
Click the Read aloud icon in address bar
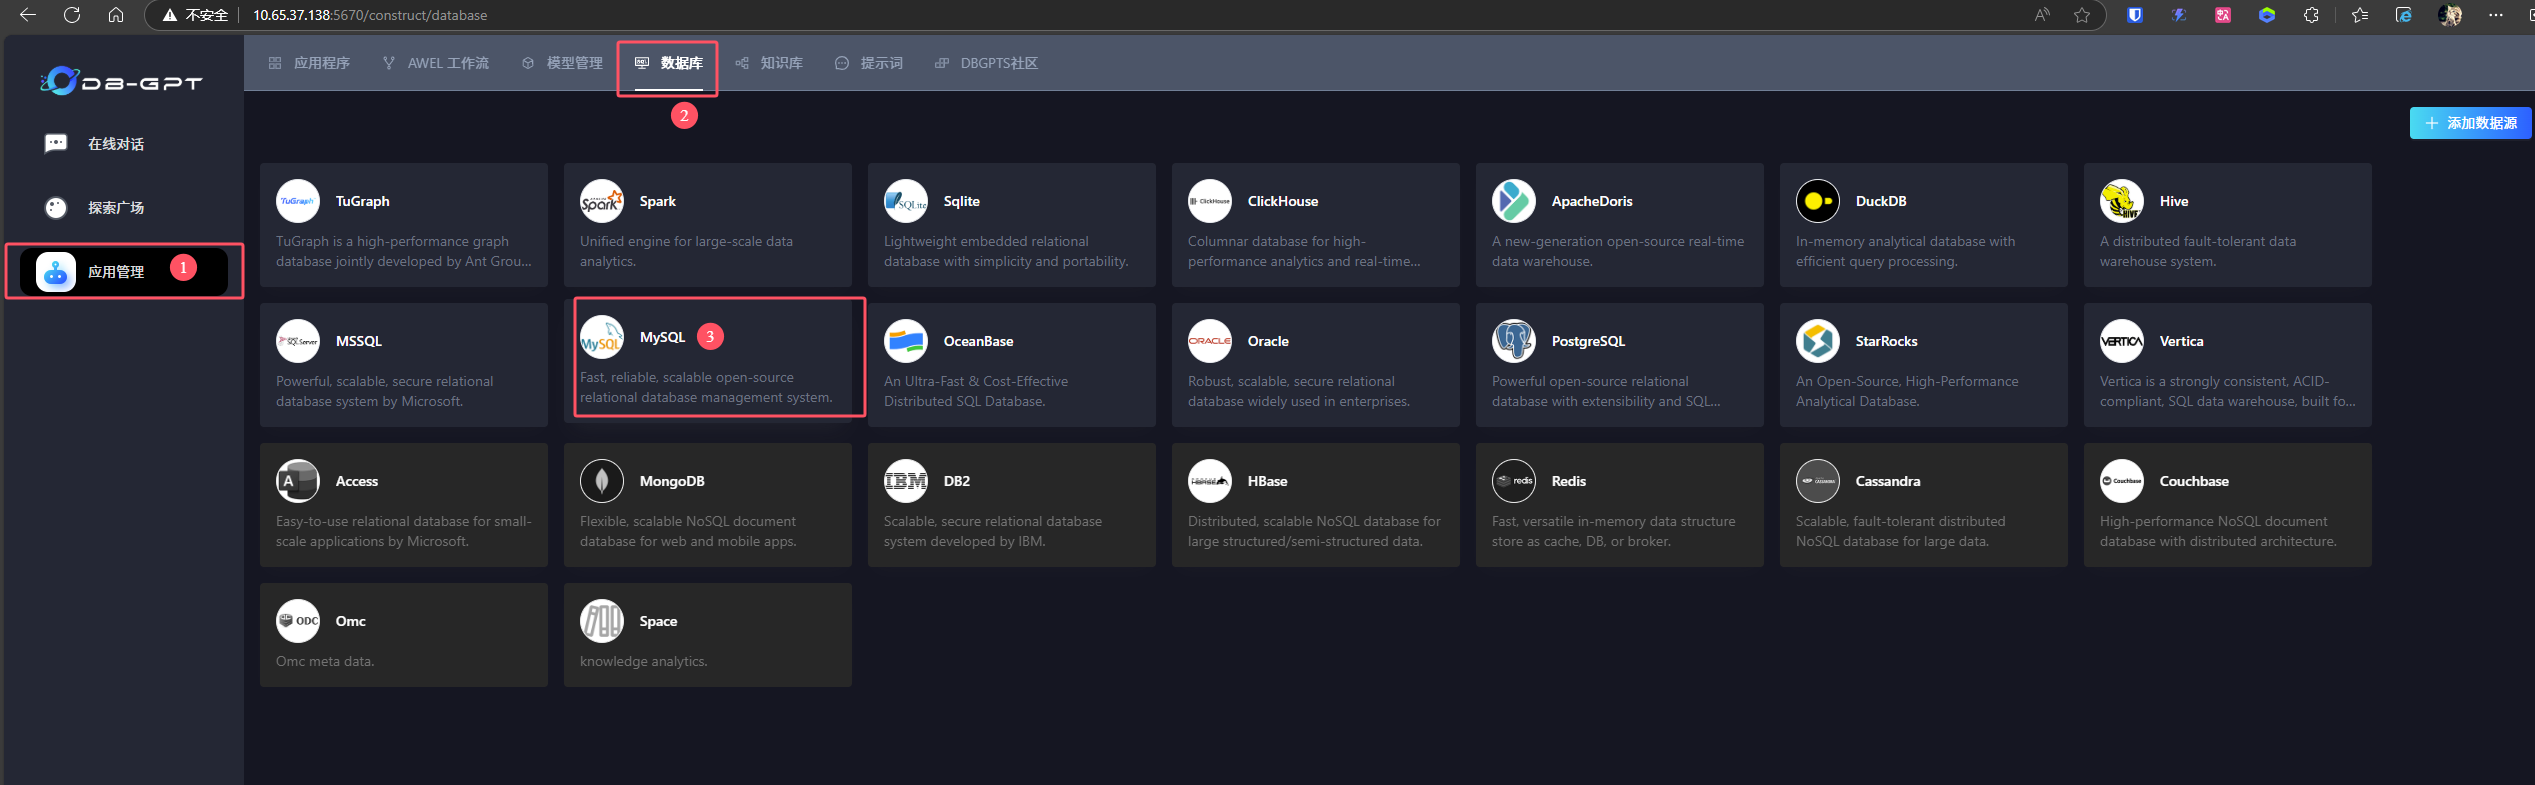(2042, 15)
